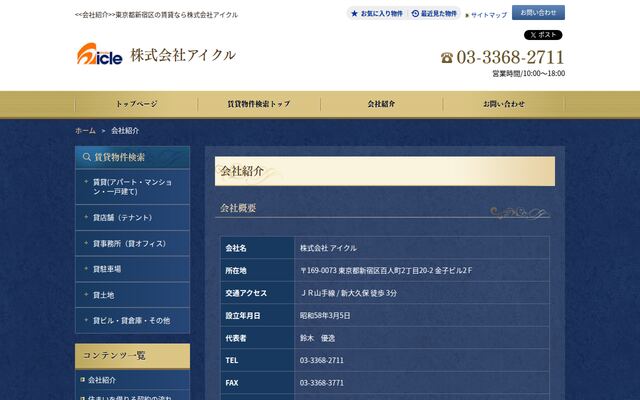This screenshot has width=640, height=400.
Task: Open 賃貸物件検索トップ navigation item
Action: 259,104
